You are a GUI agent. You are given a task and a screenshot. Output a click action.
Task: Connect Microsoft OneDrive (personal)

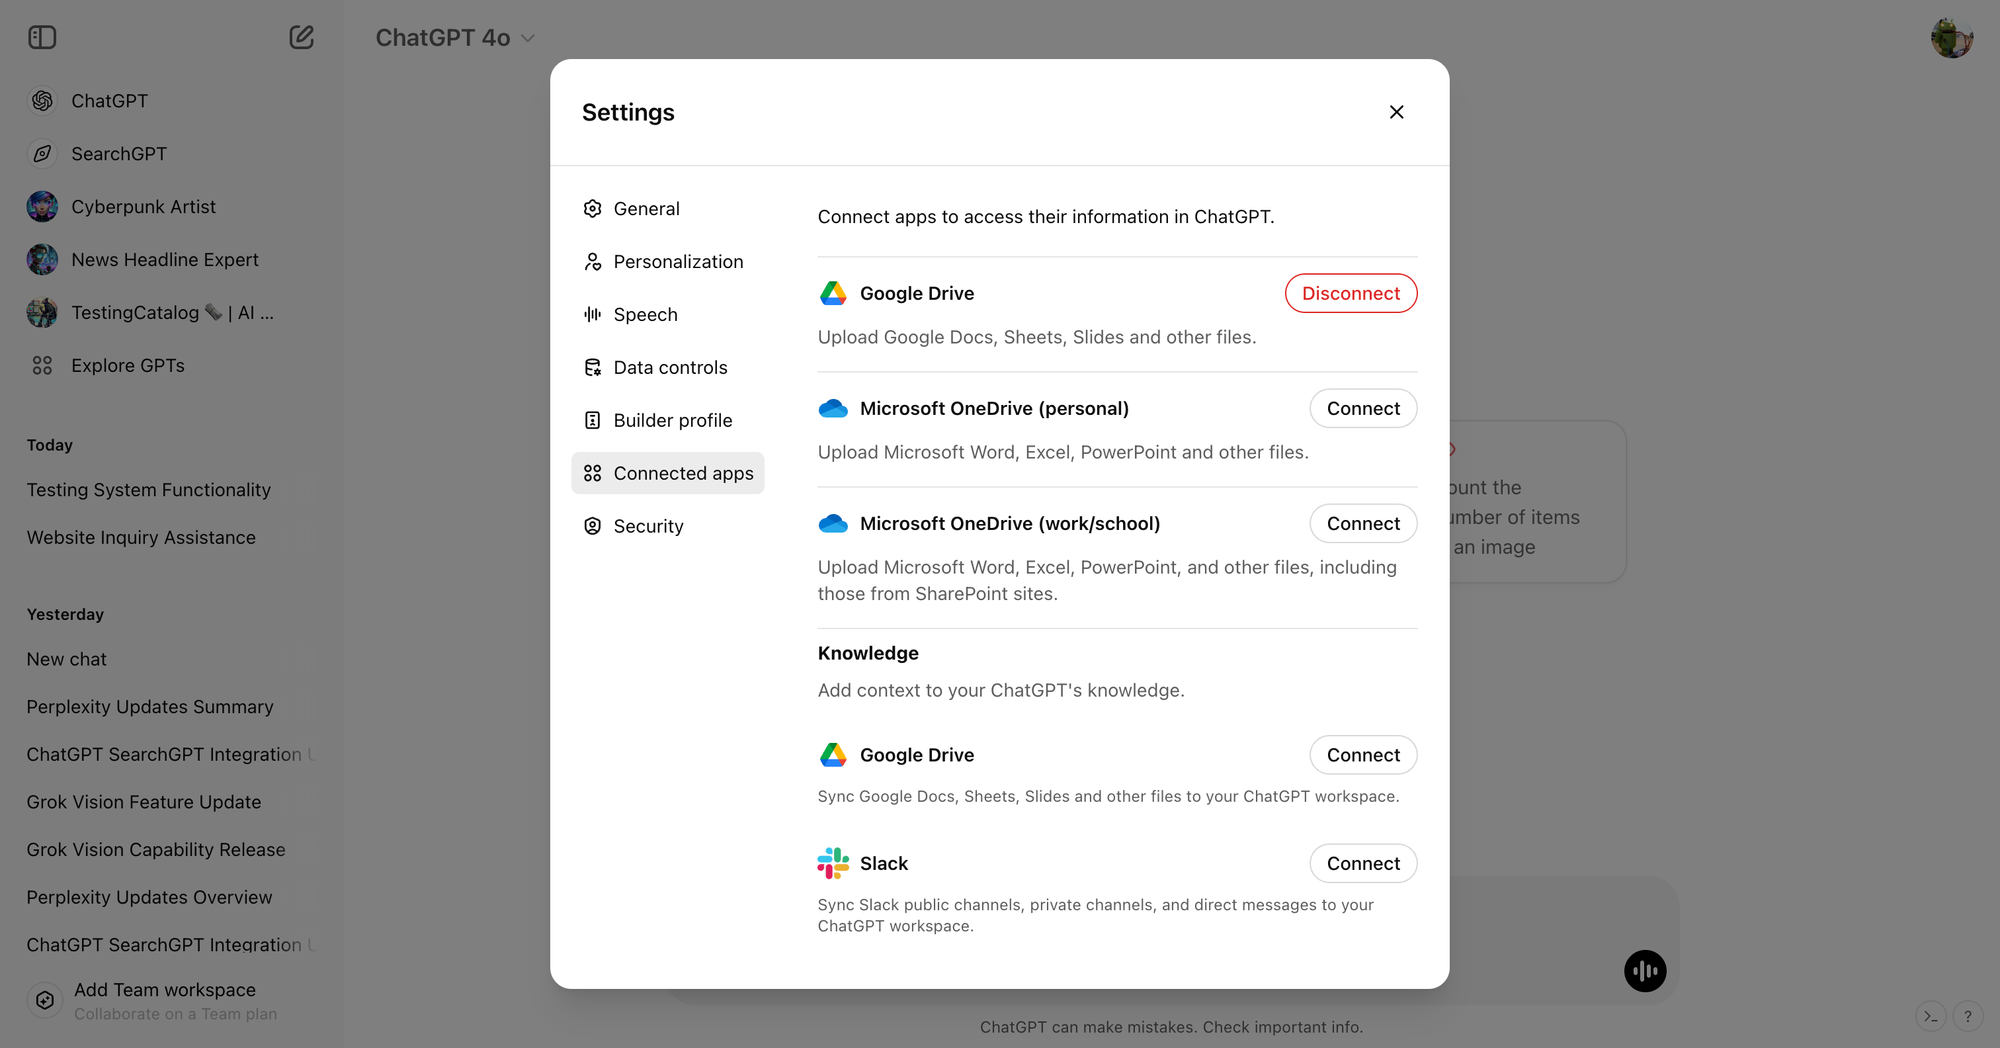1363,408
